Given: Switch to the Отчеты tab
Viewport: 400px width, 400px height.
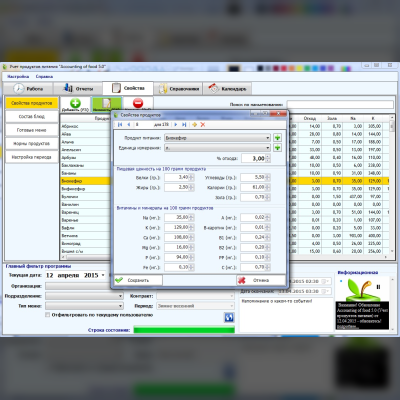Looking at the screenshot, I should point(78,89).
